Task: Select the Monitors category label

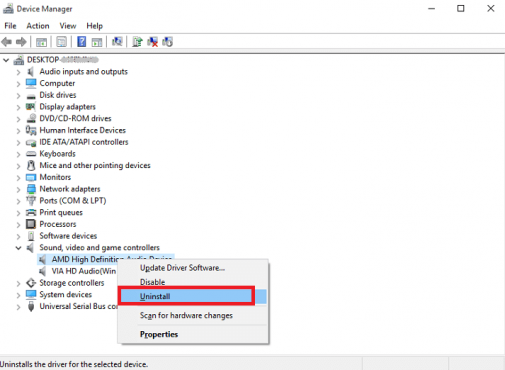Action: [x=55, y=177]
